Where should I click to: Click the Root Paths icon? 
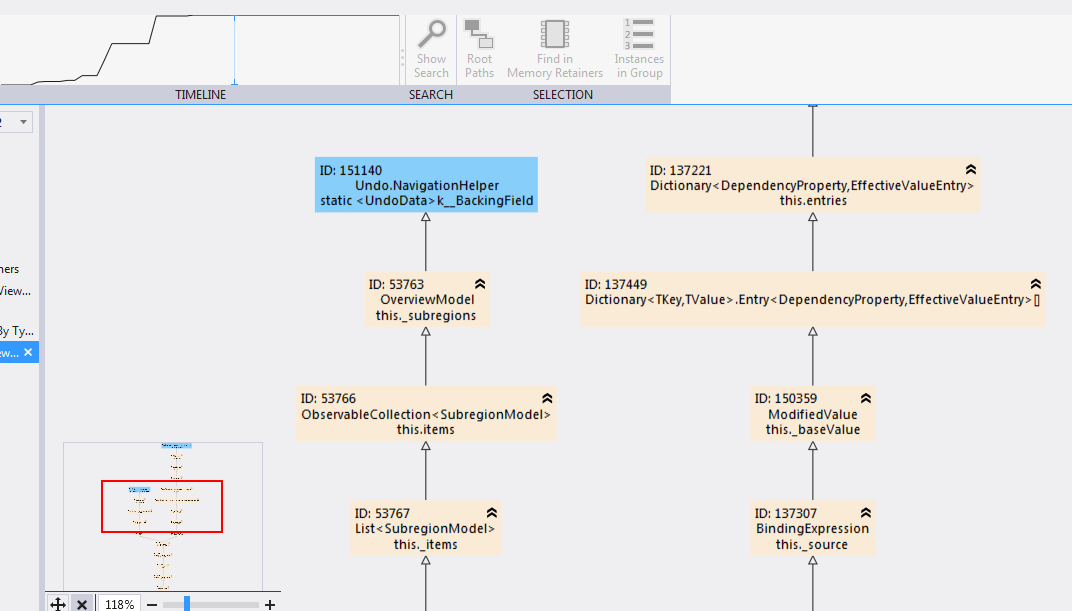click(x=479, y=48)
